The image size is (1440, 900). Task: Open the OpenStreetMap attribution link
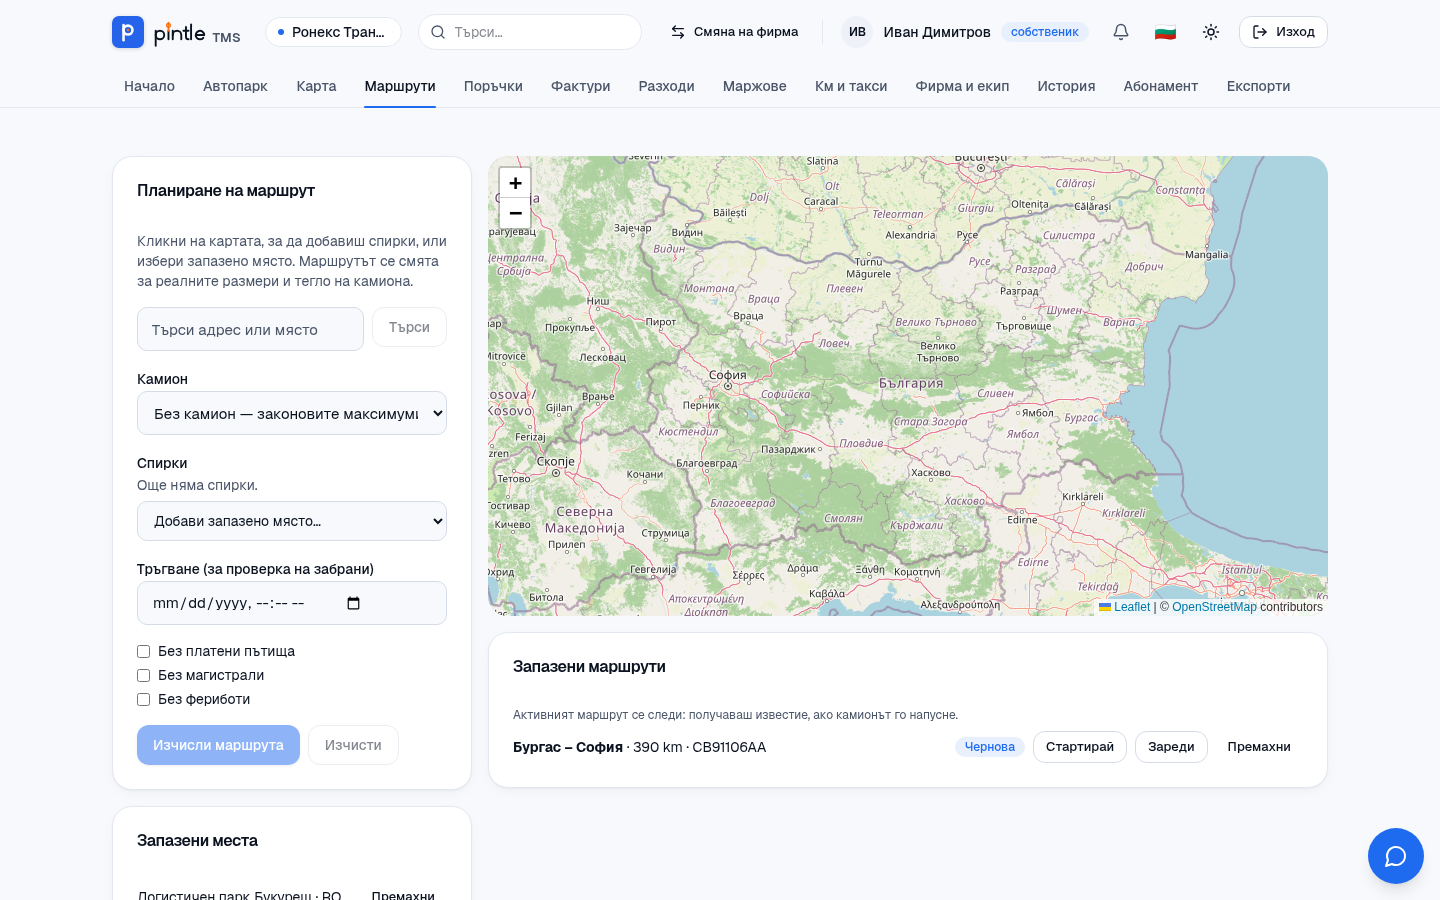click(x=1214, y=607)
